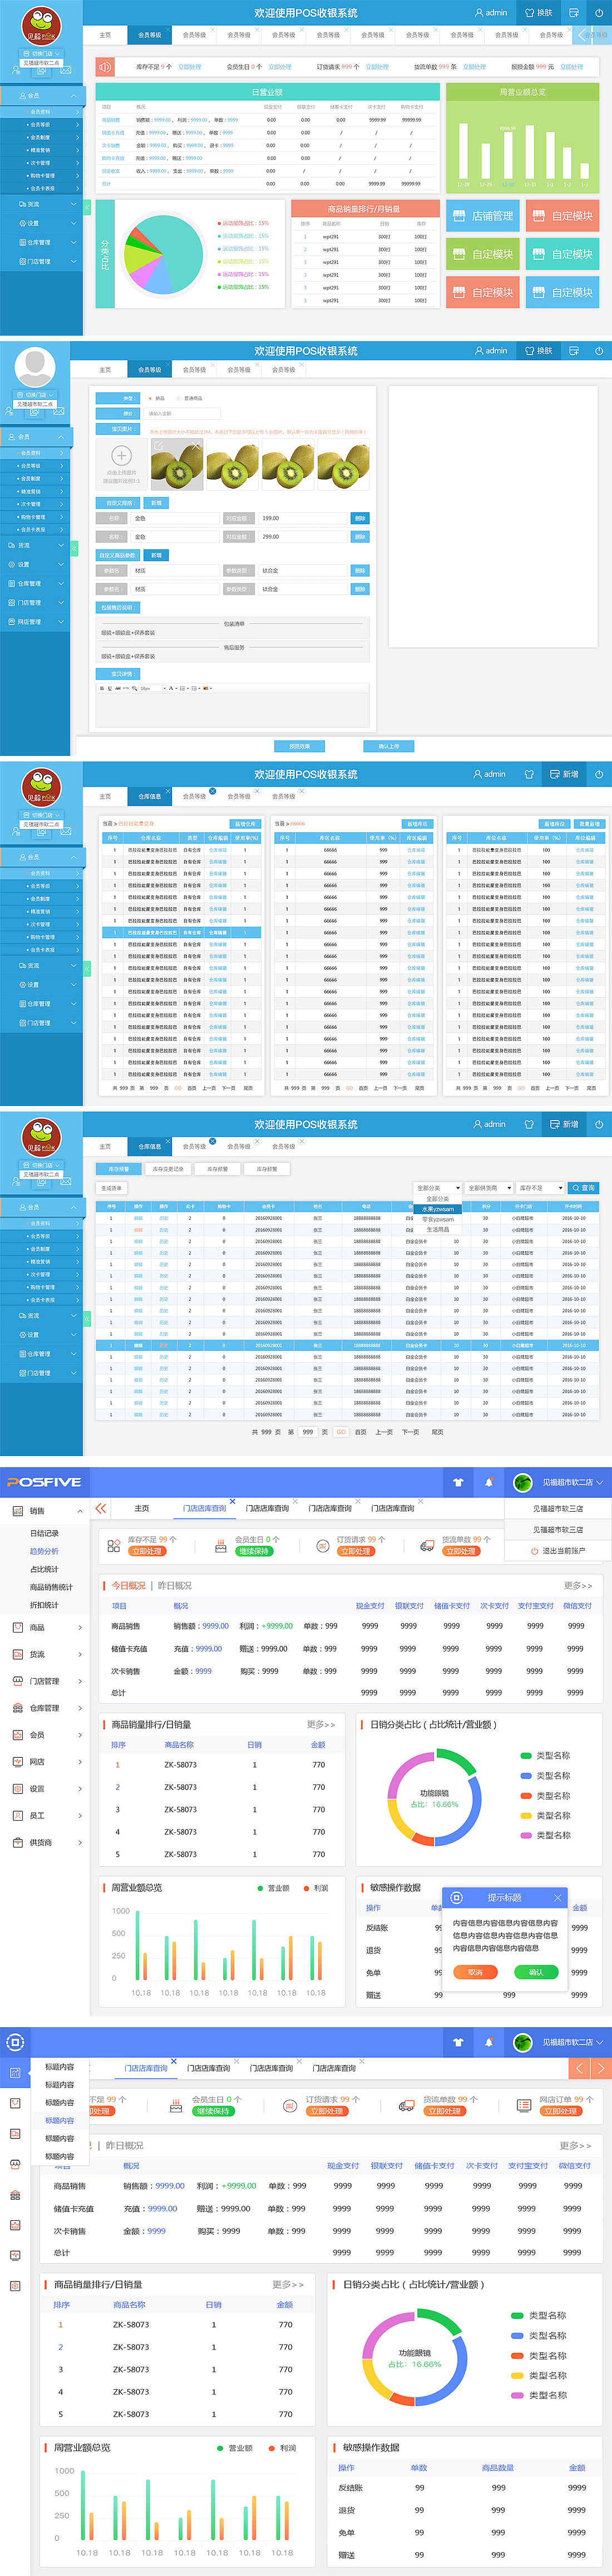The width and height of the screenshot is (612, 2576).
Task: Click the orange 取消 button in the dialog
Action: (x=475, y=1973)
